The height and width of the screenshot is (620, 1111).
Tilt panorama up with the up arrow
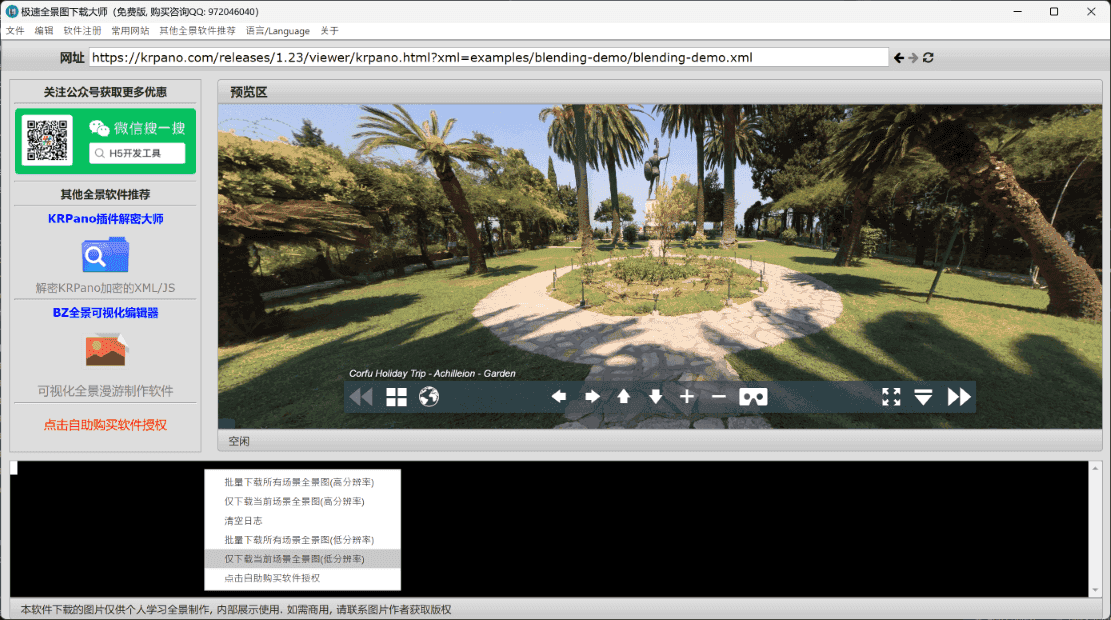pyautogui.click(x=624, y=397)
